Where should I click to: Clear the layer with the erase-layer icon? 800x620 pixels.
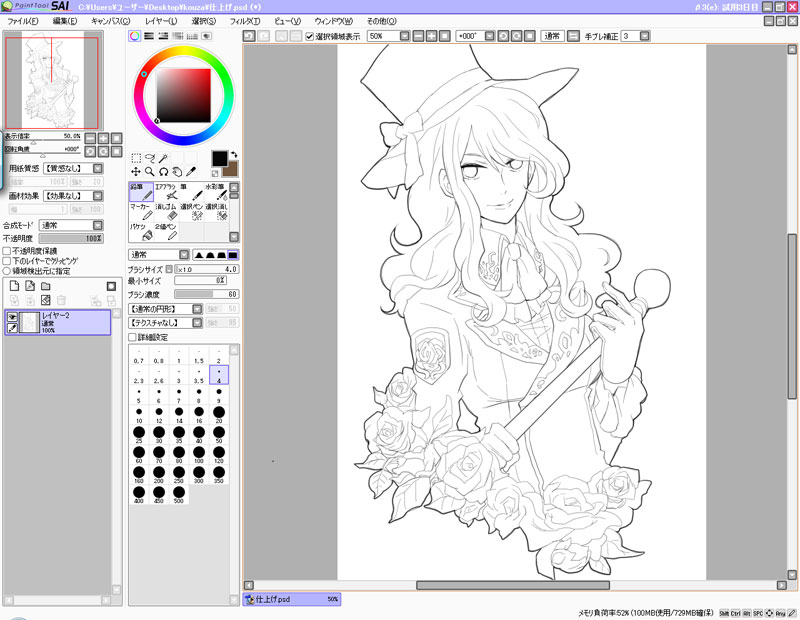coord(46,300)
